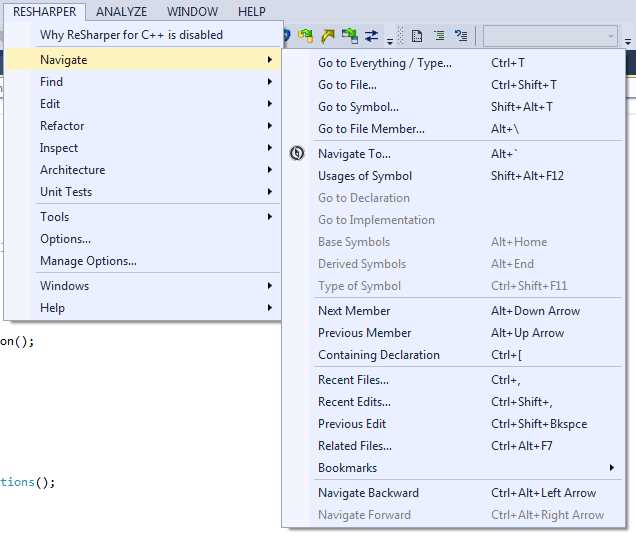Viewport: 636px width, 538px height.
Task: Click the green indent lines toolbar icon
Action: pos(439,36)
